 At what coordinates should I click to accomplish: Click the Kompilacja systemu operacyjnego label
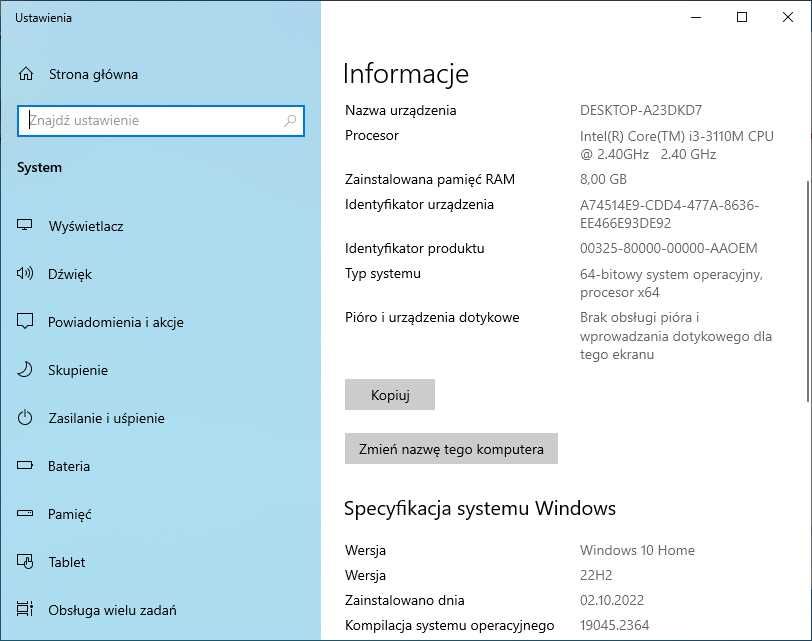pos(450,625)
